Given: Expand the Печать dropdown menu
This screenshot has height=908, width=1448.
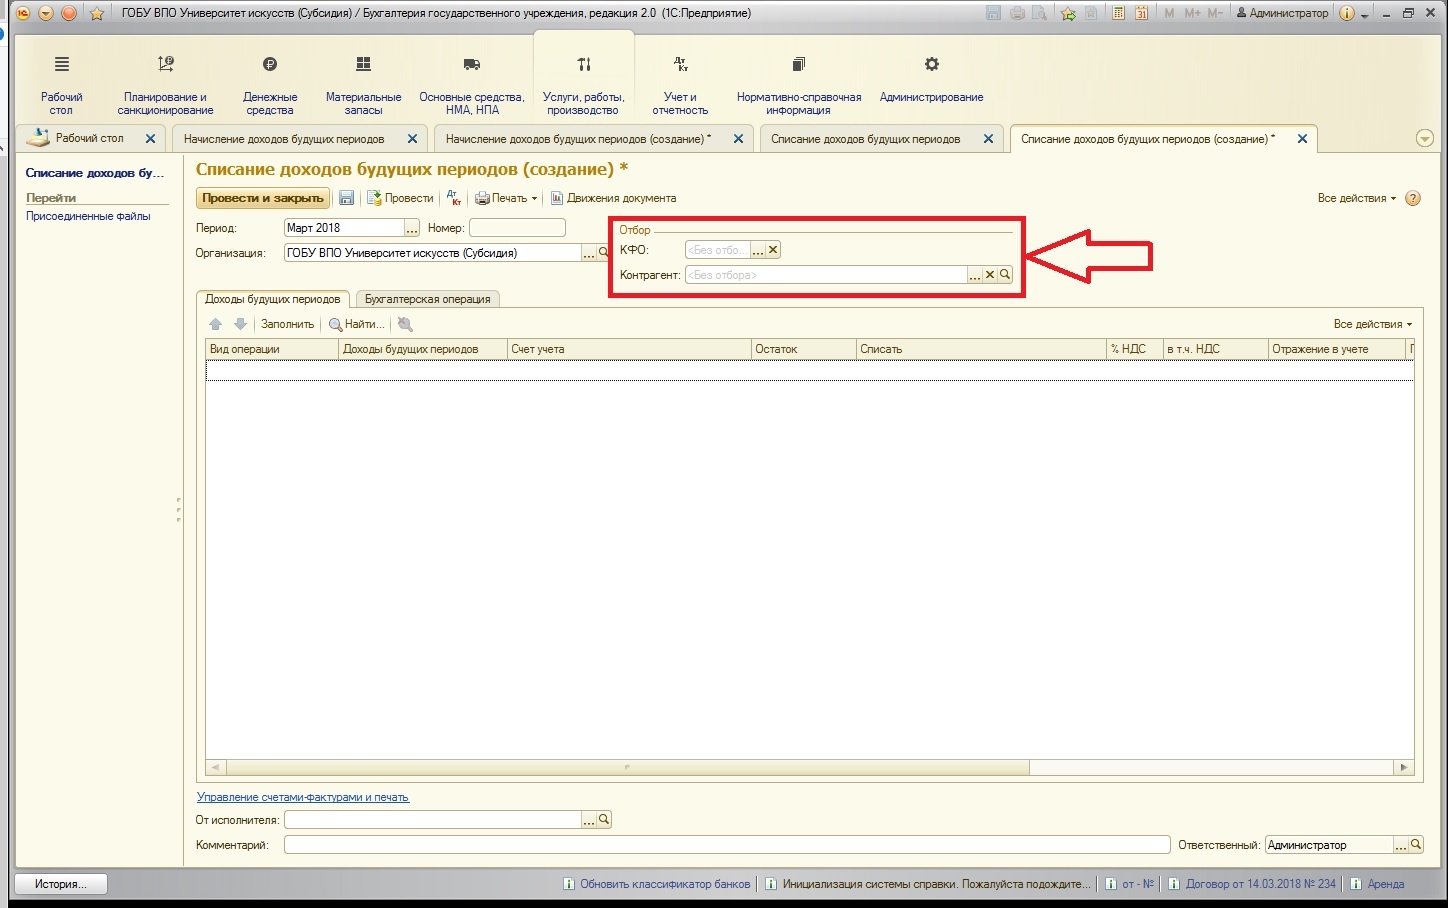Looking at the screenshot, I should click(506, 198).
